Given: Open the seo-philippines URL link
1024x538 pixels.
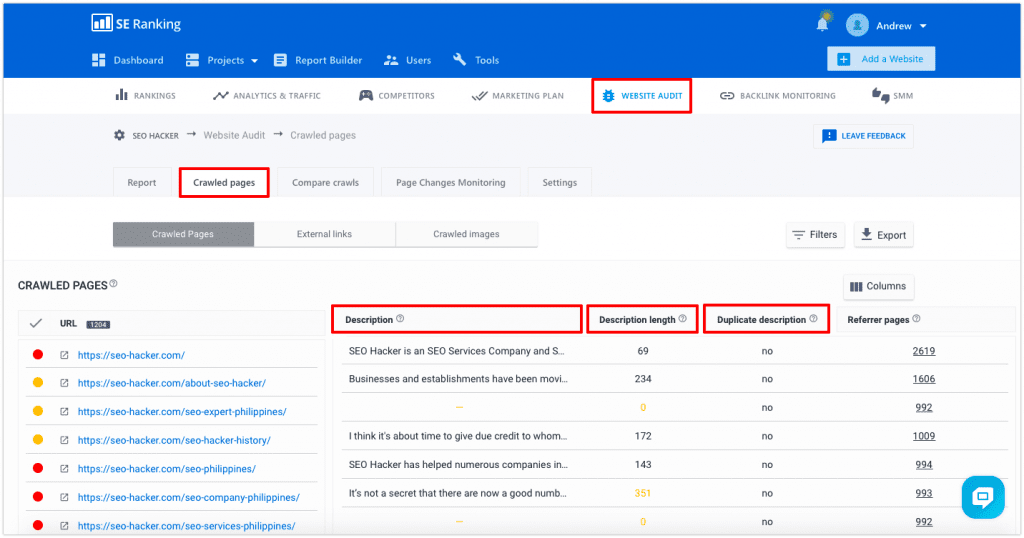Looking at the screenshot, I should tap(167, 469).
